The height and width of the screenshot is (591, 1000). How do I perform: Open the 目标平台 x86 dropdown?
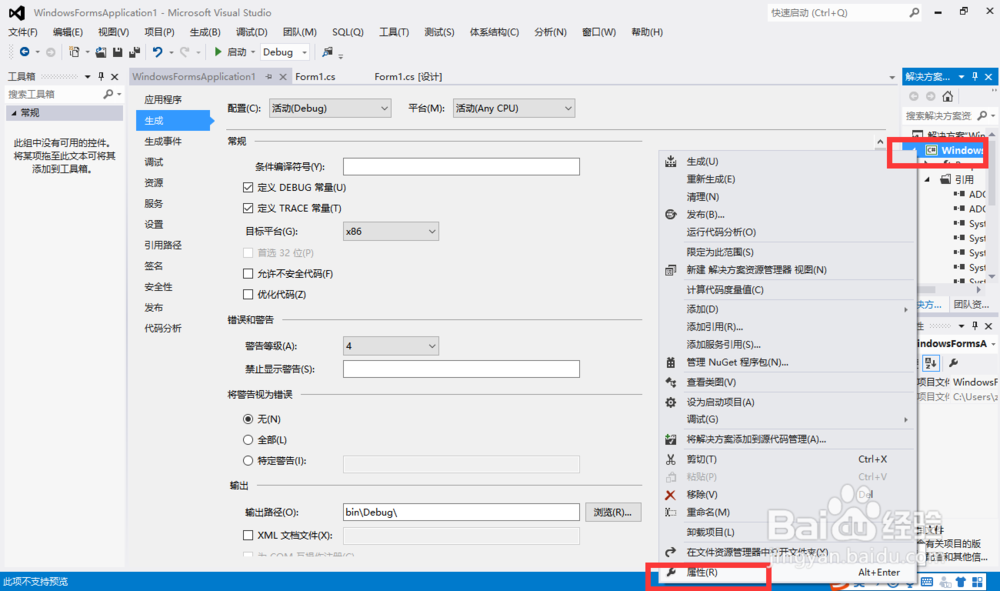pos(390,231)
